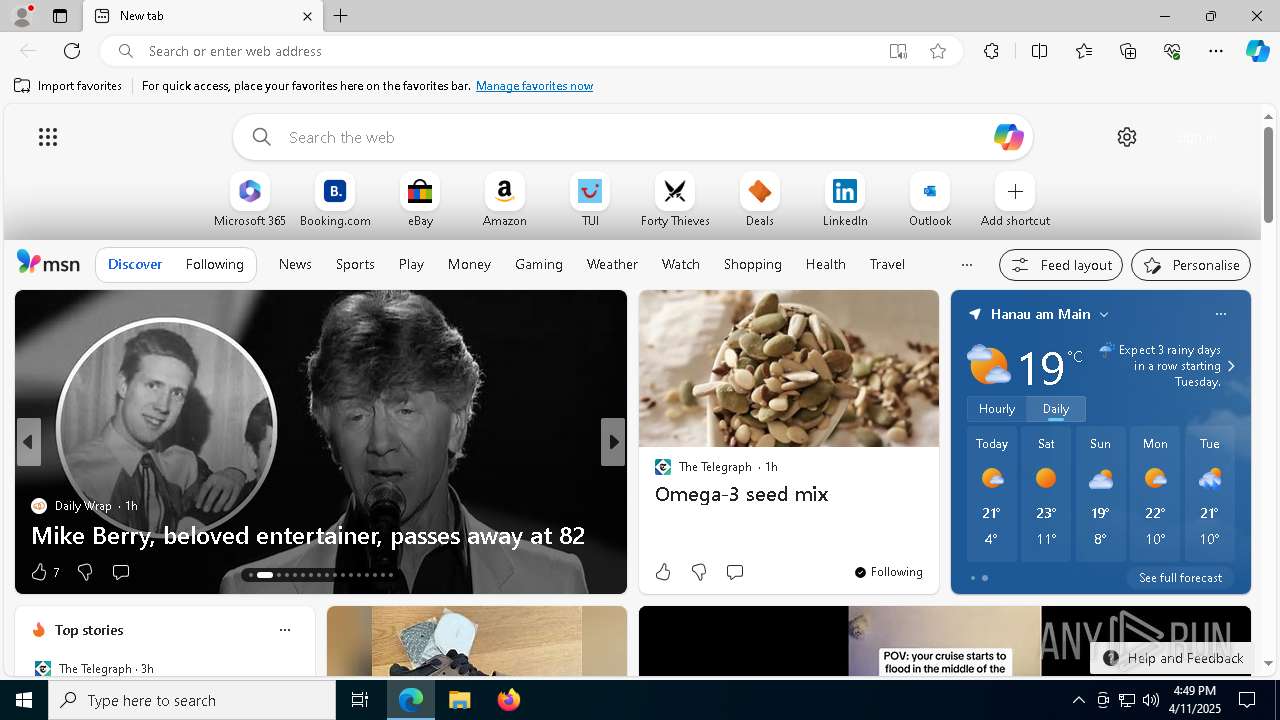
Task: Open Settings and more ellipsis menu
Action: tap(1216, 51)
